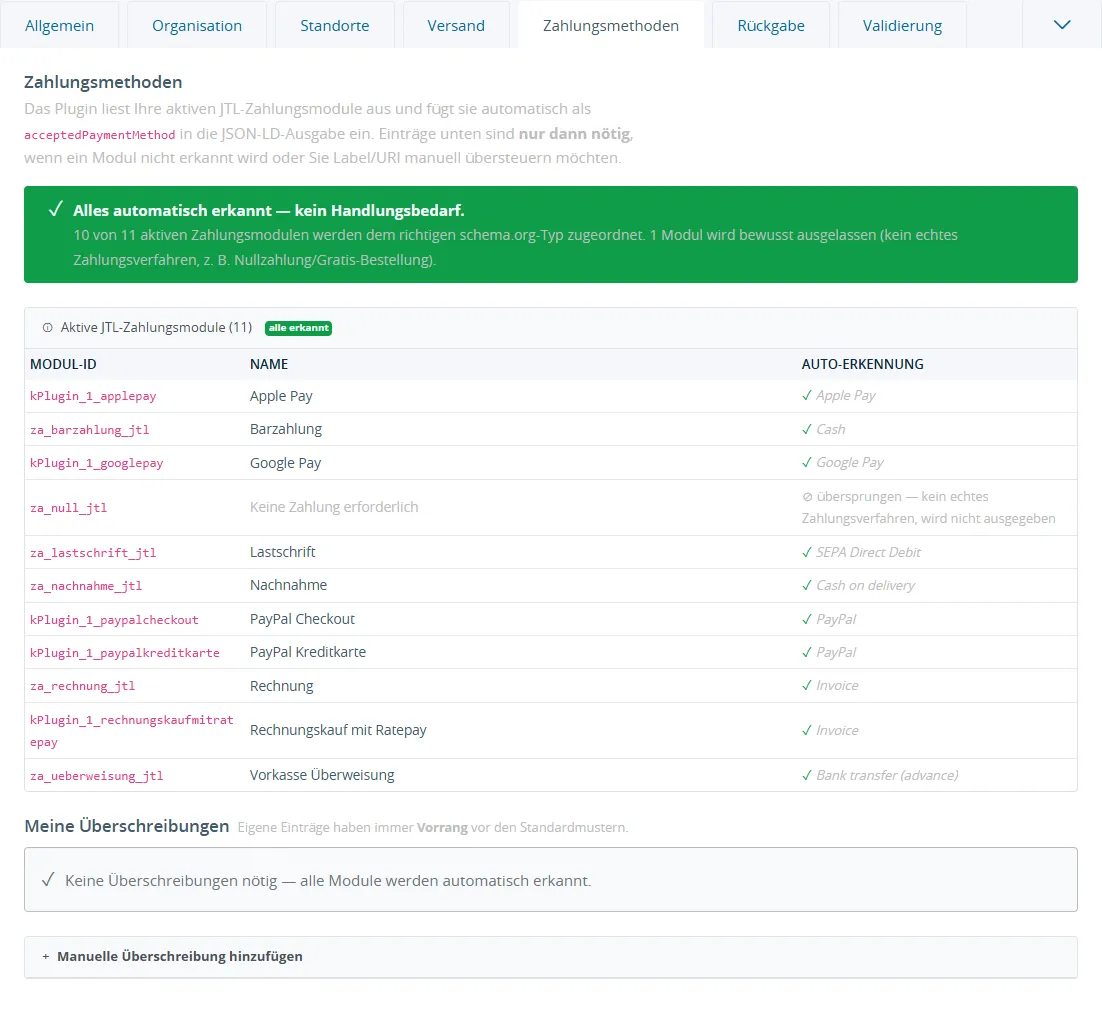Click the name Barzahlung

286,429
